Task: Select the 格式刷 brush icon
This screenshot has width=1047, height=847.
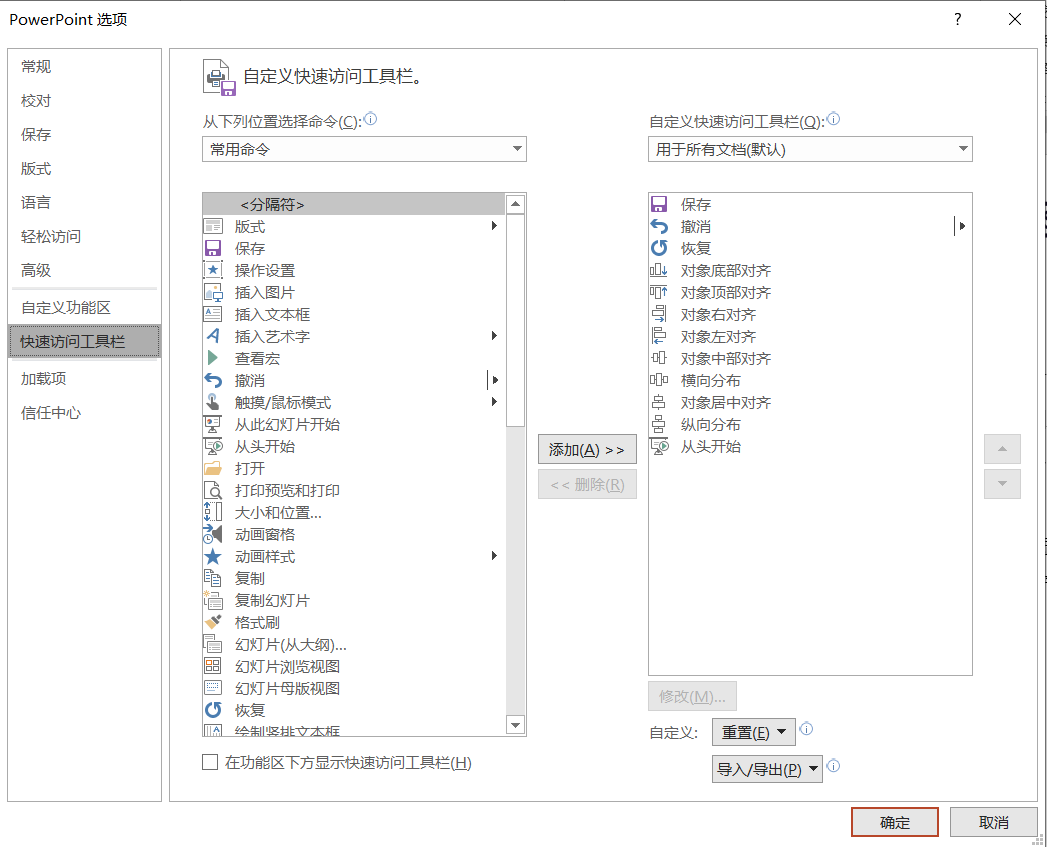Action: point(213,622)
